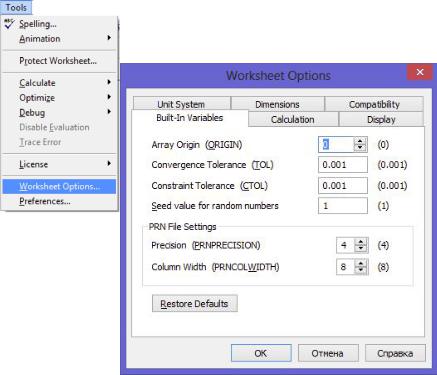Click the Constraint Tolerance (CTOL) label

click(209, 186)
